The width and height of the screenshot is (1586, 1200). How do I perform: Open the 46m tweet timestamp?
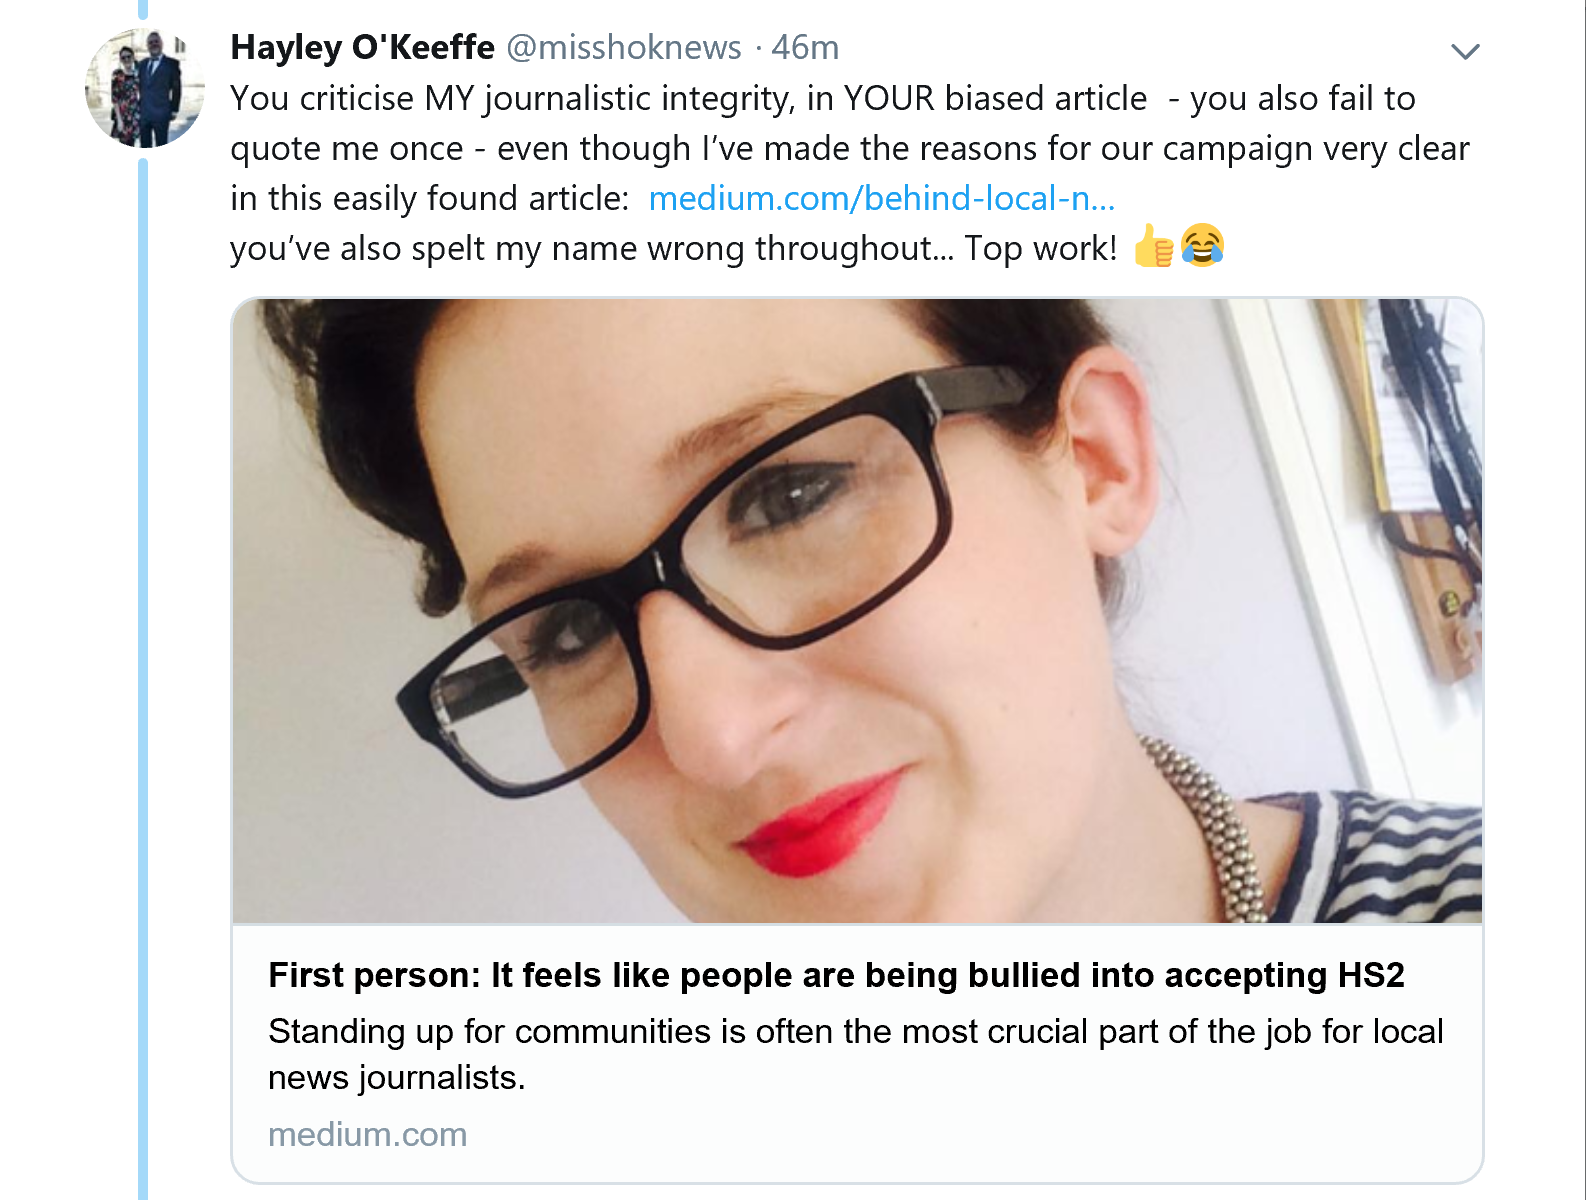(x=805, y=47)
